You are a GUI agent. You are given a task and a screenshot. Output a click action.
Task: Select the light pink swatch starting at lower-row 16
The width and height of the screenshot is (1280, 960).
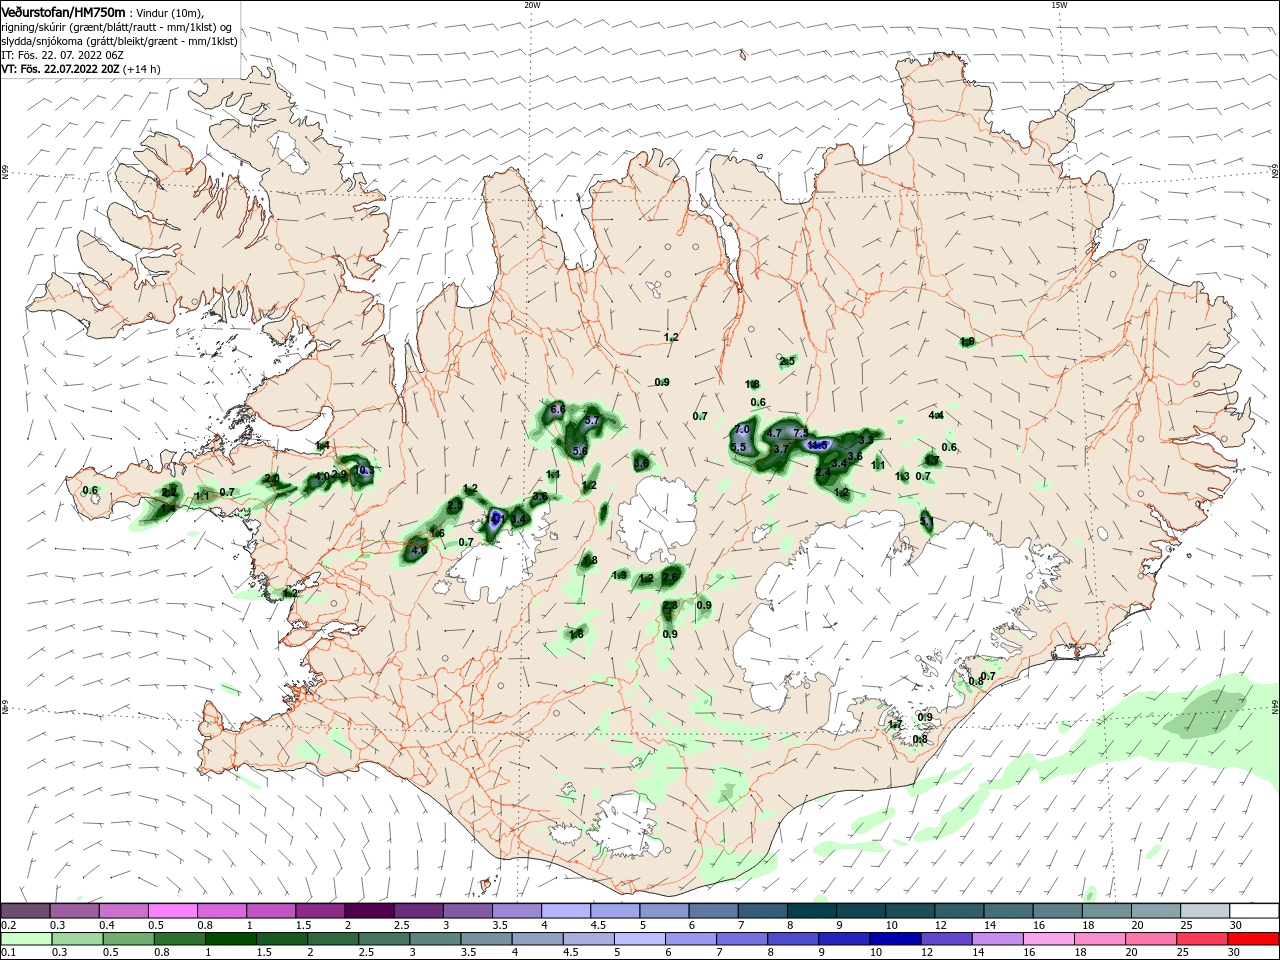[x=1049, y=939]
